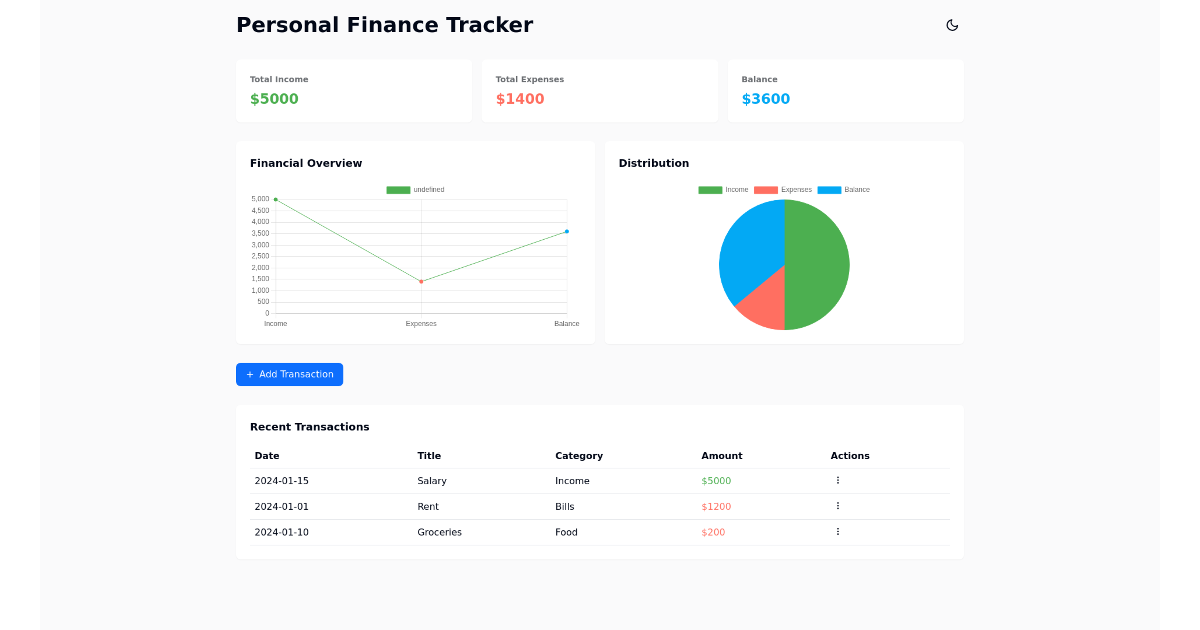Click the Total Expenses summary card
Viewport: 1200px width, 630px height.
(600, 90)
